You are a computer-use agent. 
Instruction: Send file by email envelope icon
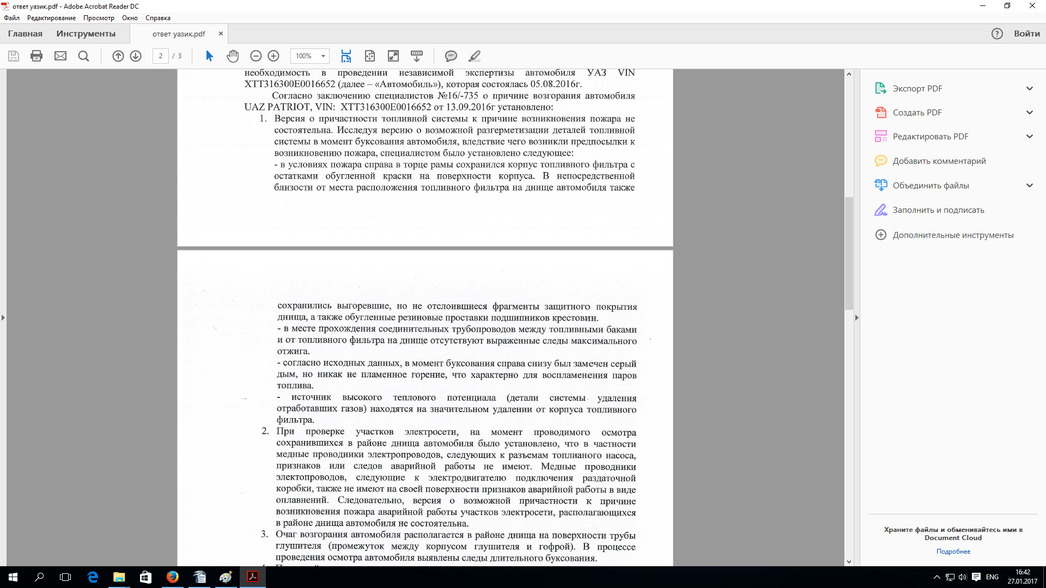click(60, 56)
